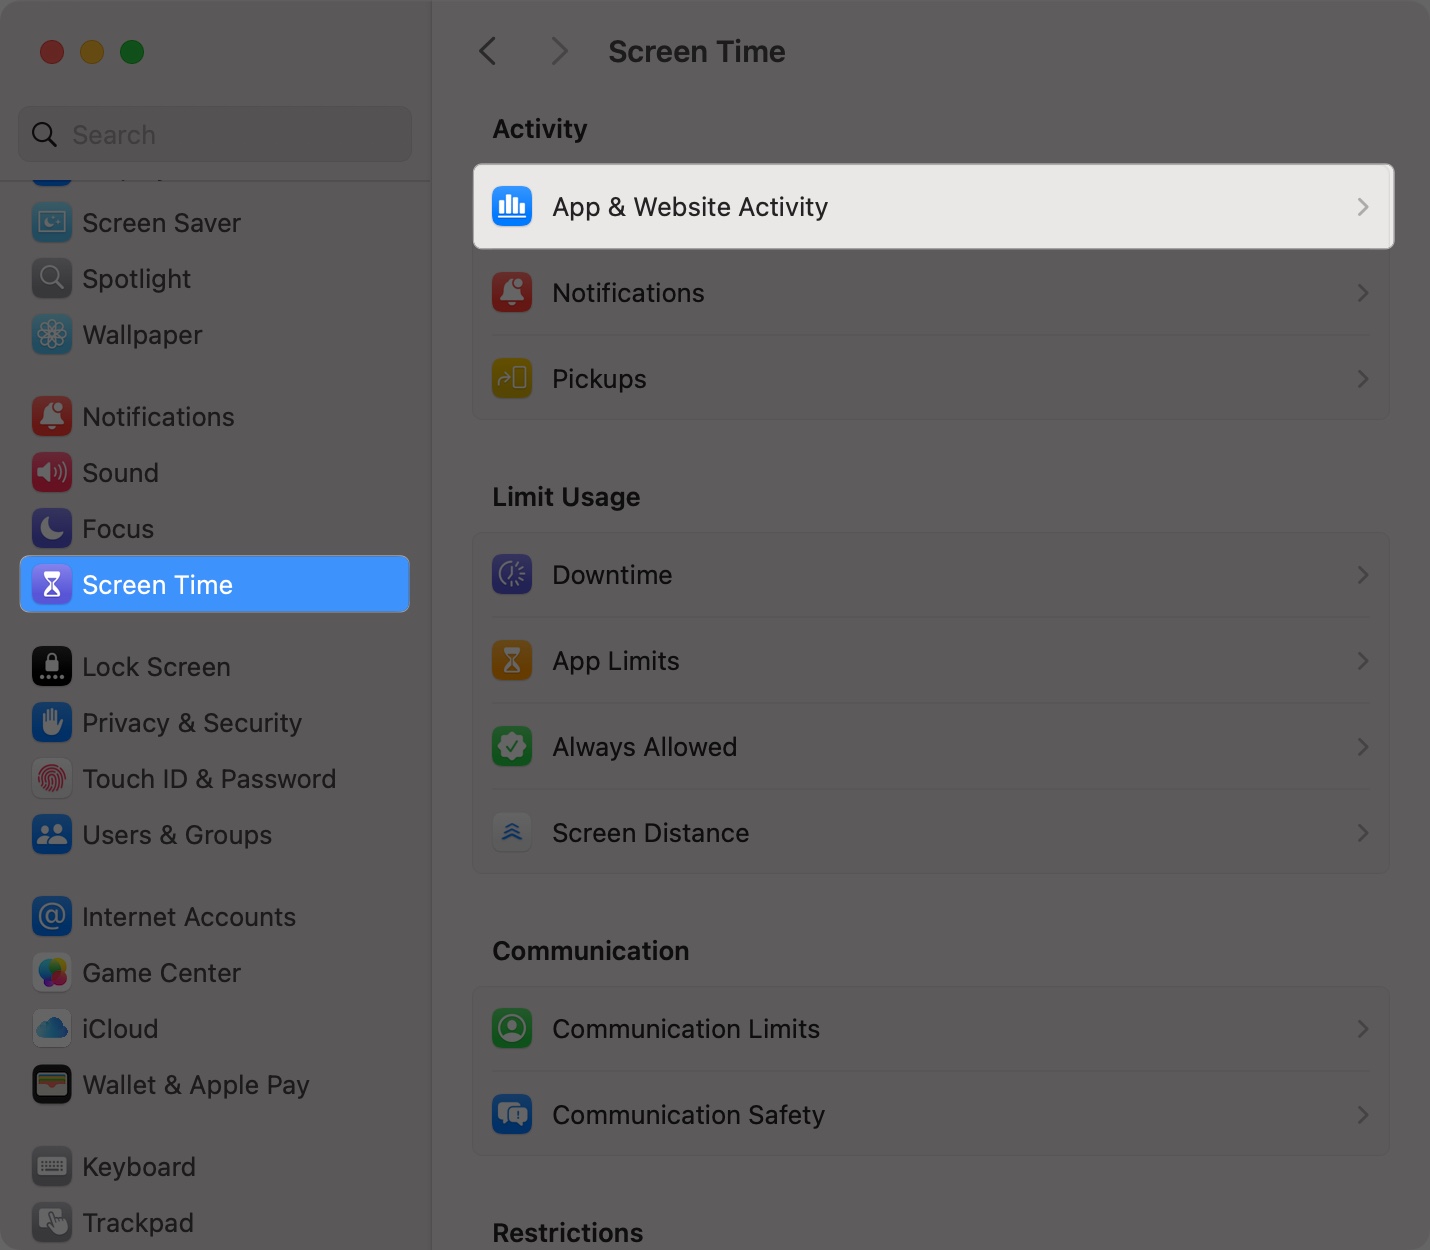Select the Touch ID & Password fingerprint icon
Screen dimensions: 1430x1250
pos(51,778)
